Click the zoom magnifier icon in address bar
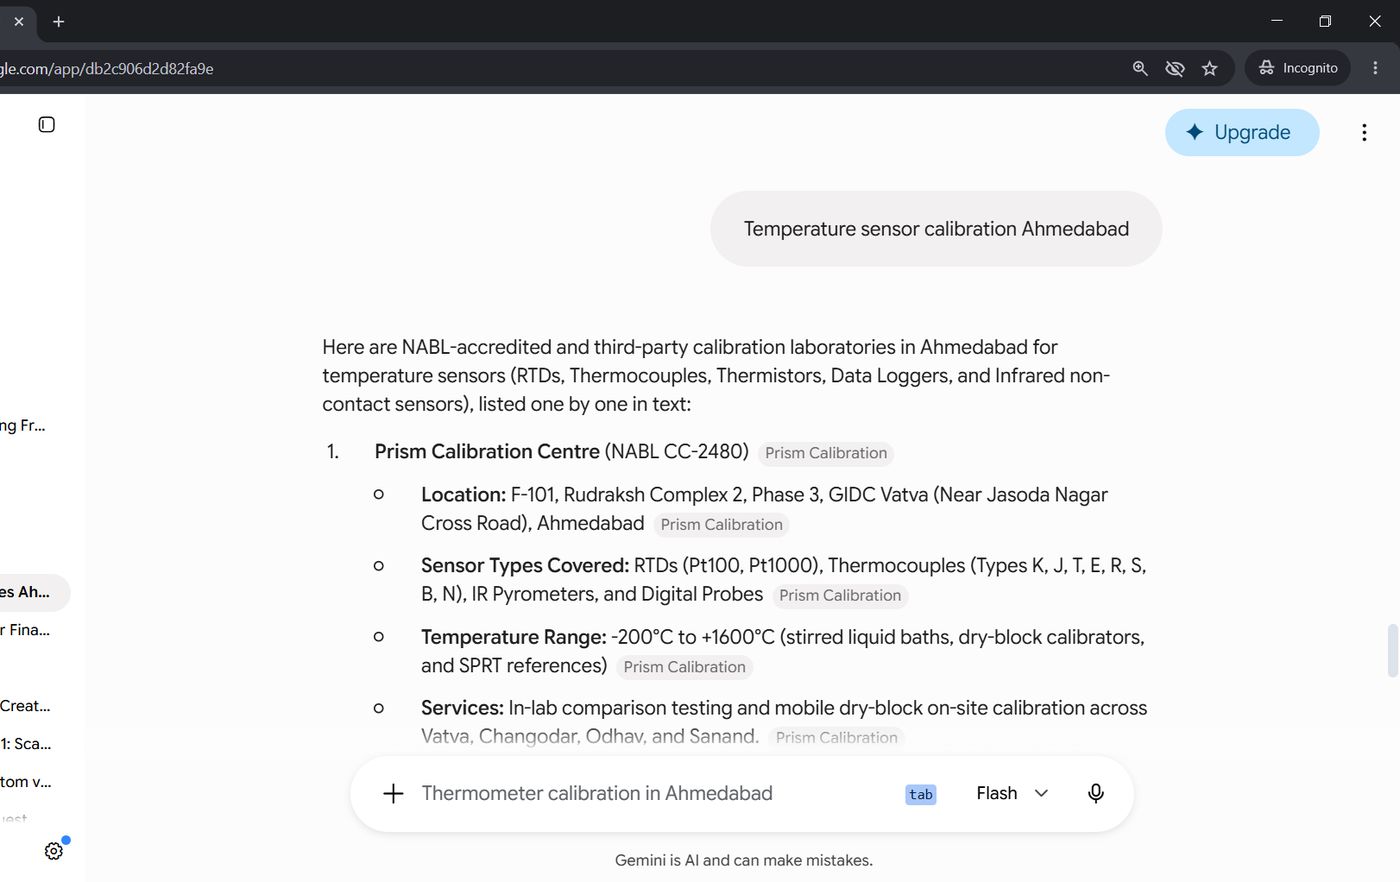This screenshot has width=1400, height=882. coord(1140,68)
